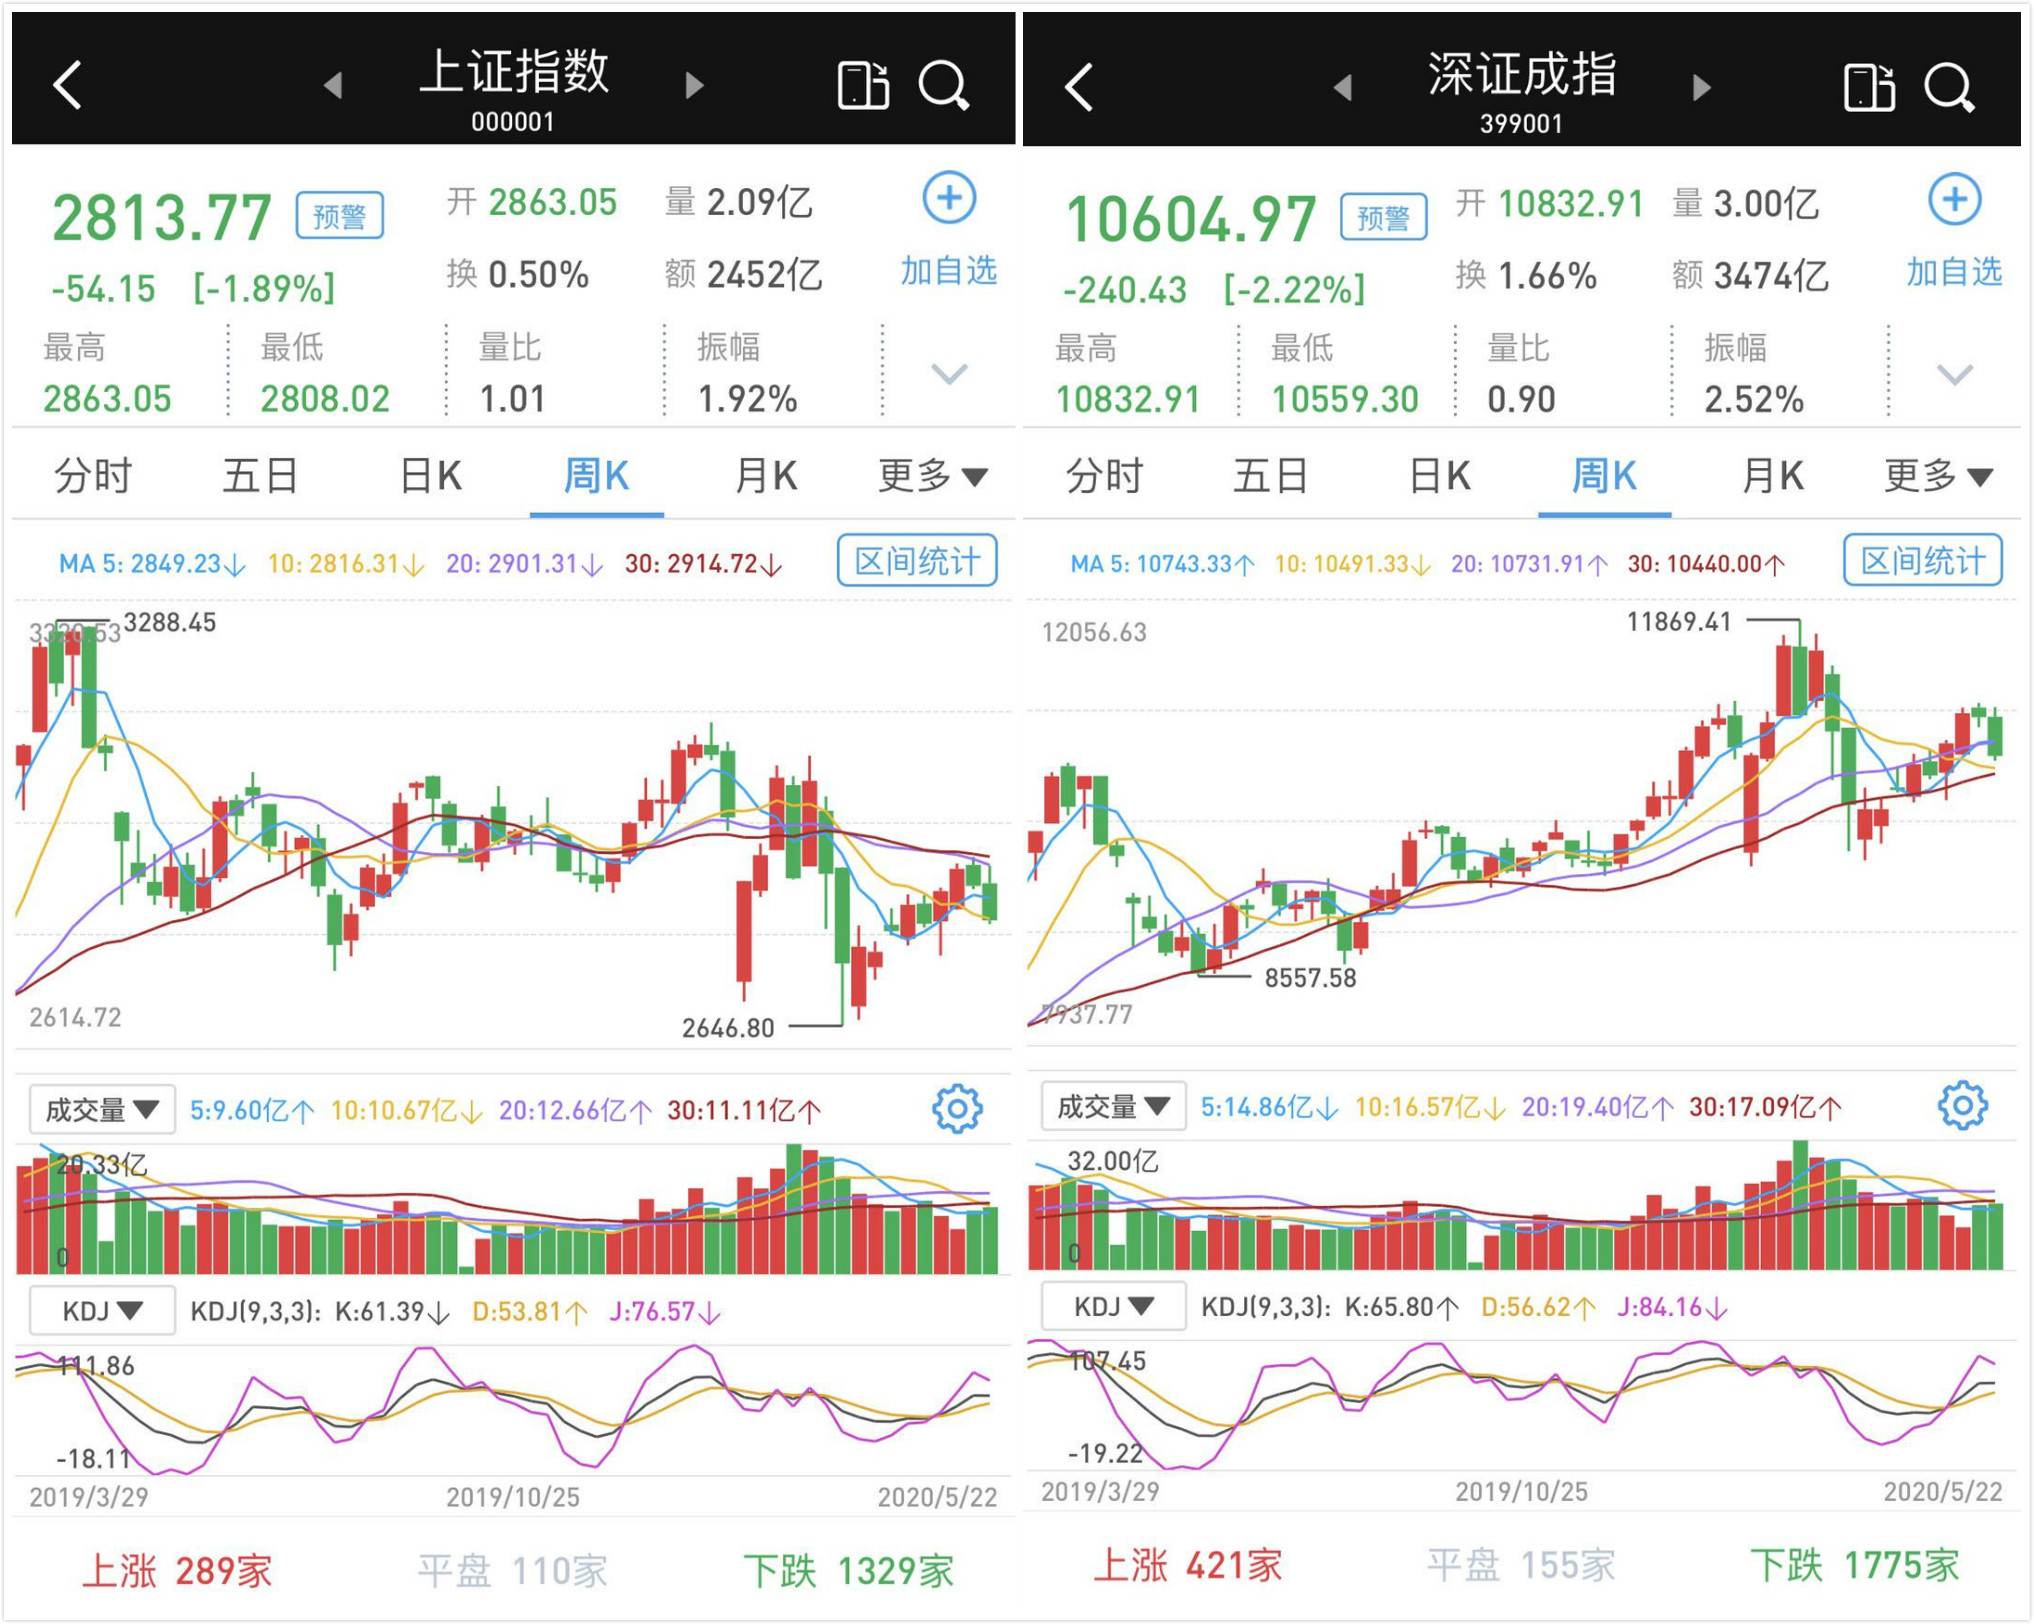Tap the 下跌 1329家 count
The height and width of the screenshot is (1624, 2034).
[x=848, y=1571]
